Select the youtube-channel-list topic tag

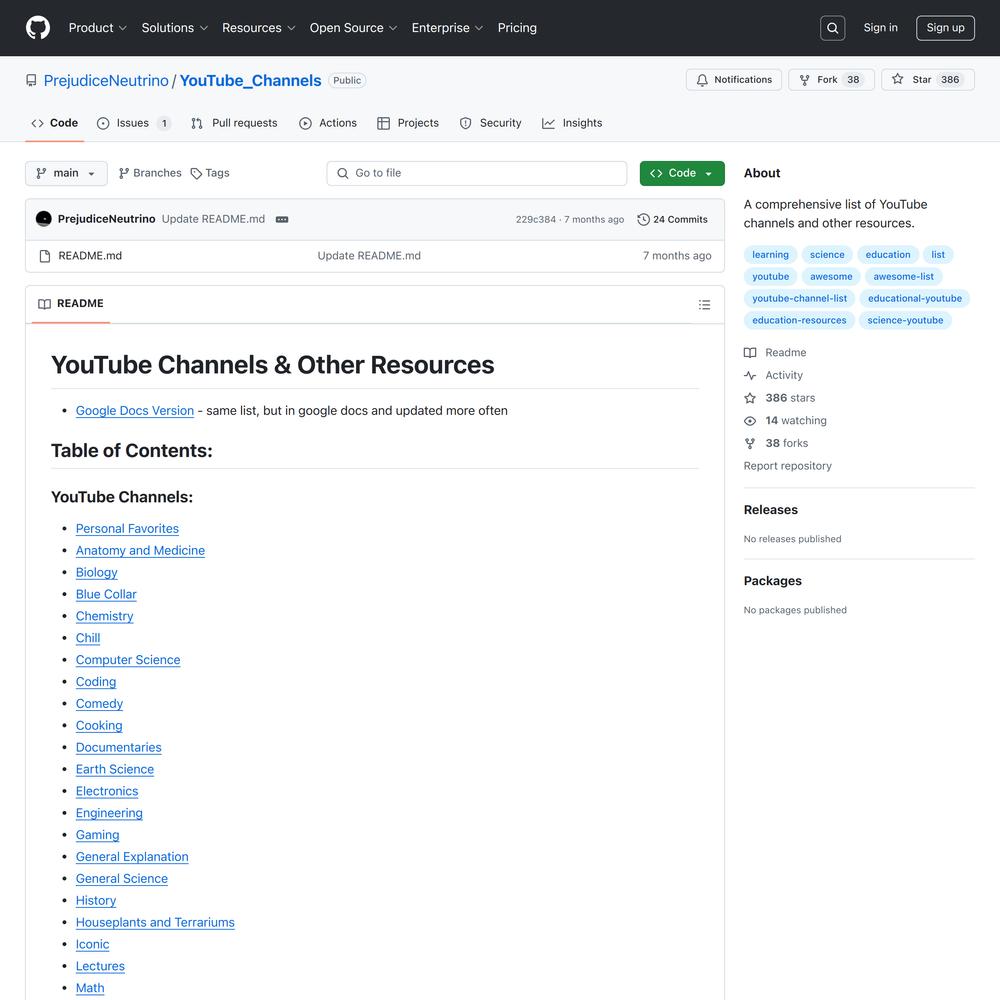coord(799,298)
